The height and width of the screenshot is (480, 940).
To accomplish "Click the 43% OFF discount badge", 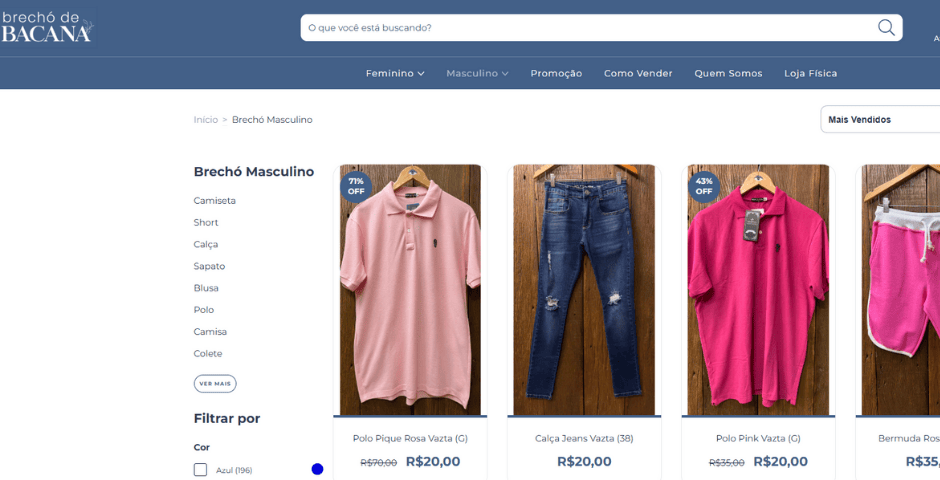I will click(704, 186).
